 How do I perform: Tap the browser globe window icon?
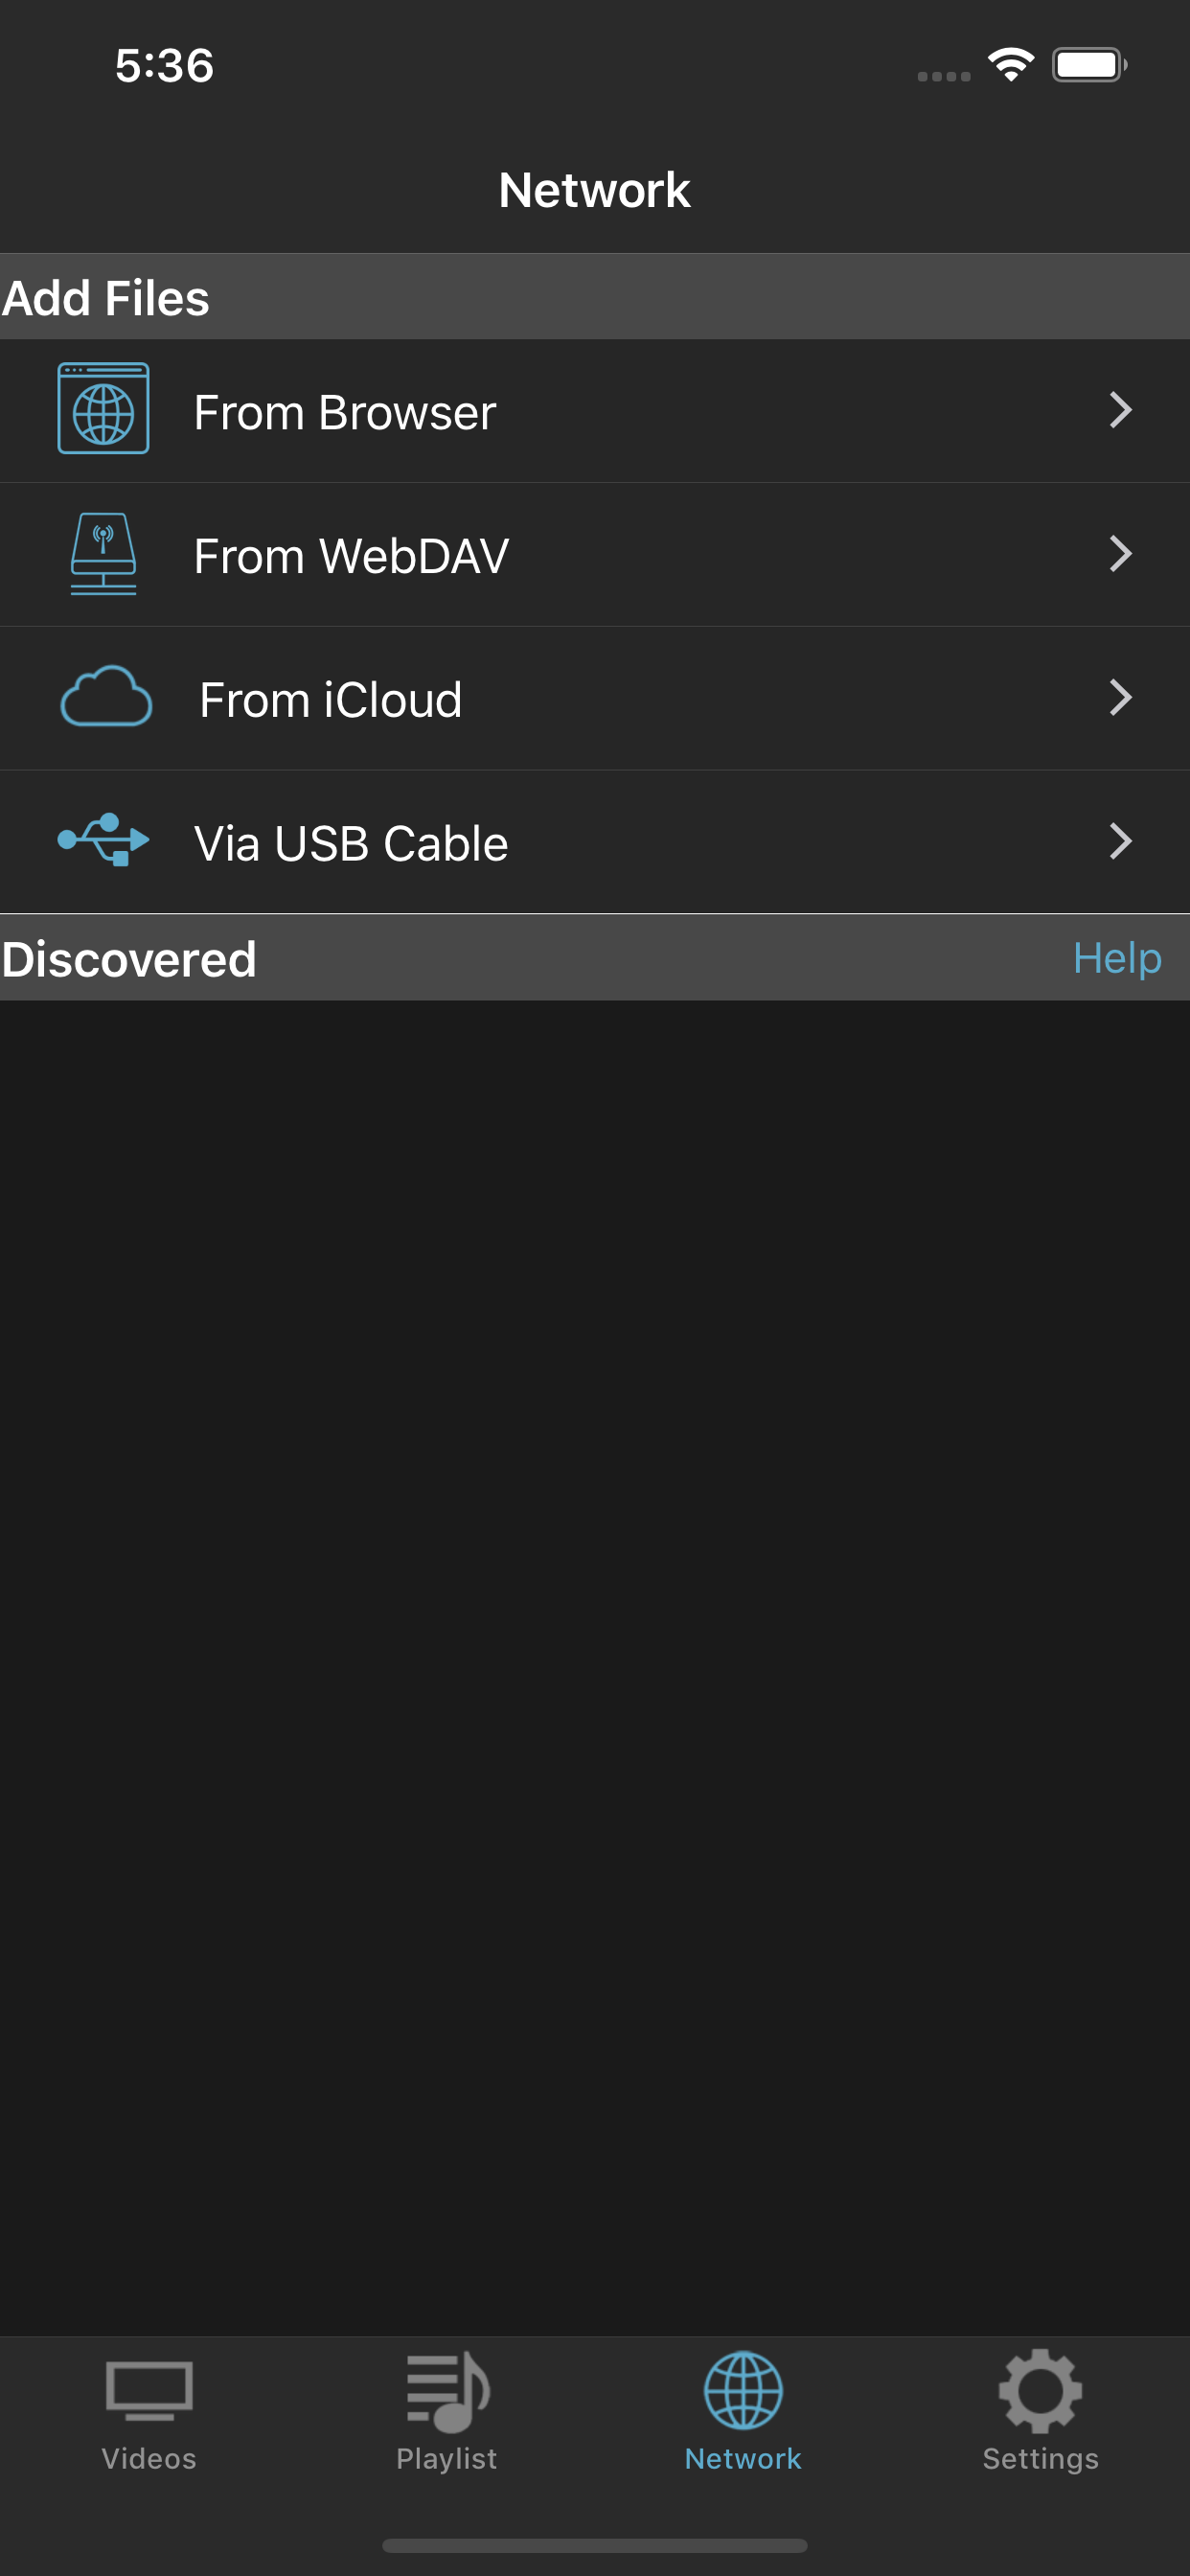point(103,409)
